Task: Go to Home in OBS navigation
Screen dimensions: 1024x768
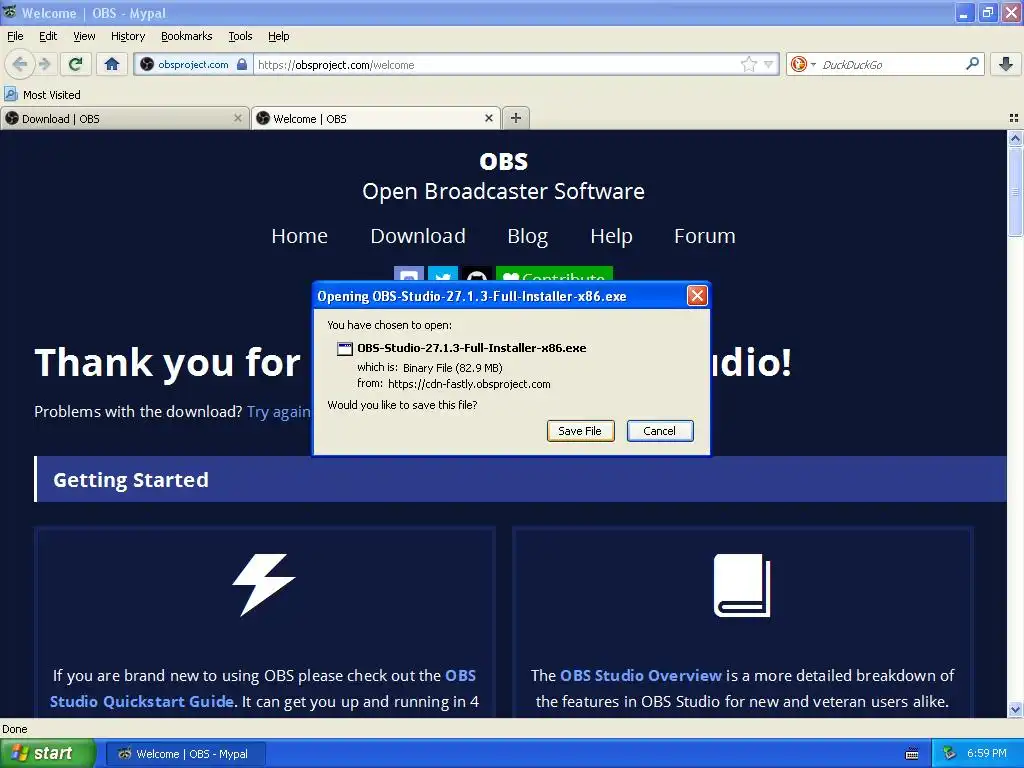Action: click(x=300, y=236)
